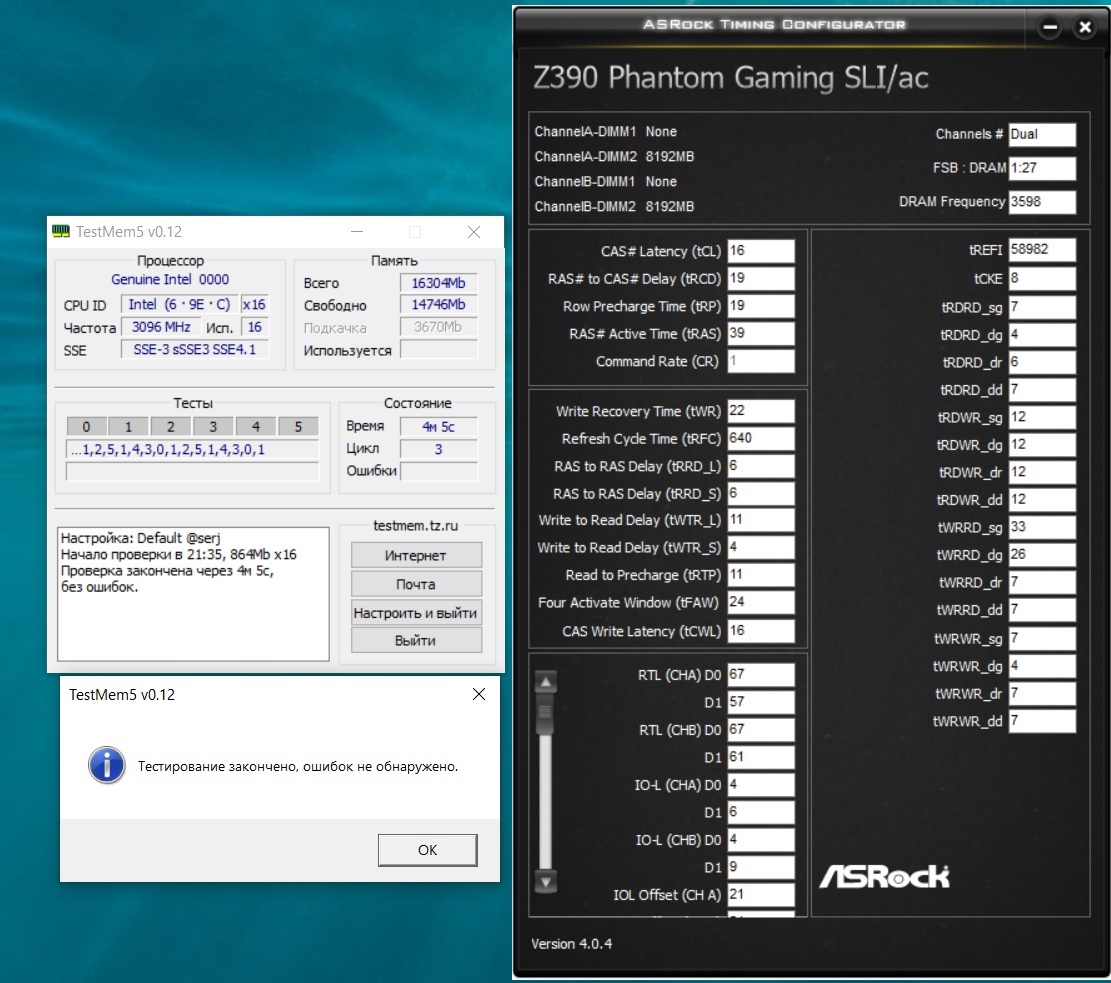
Task: Click the Read to Precharge (tRTP) field
Action: pos(761,575)
